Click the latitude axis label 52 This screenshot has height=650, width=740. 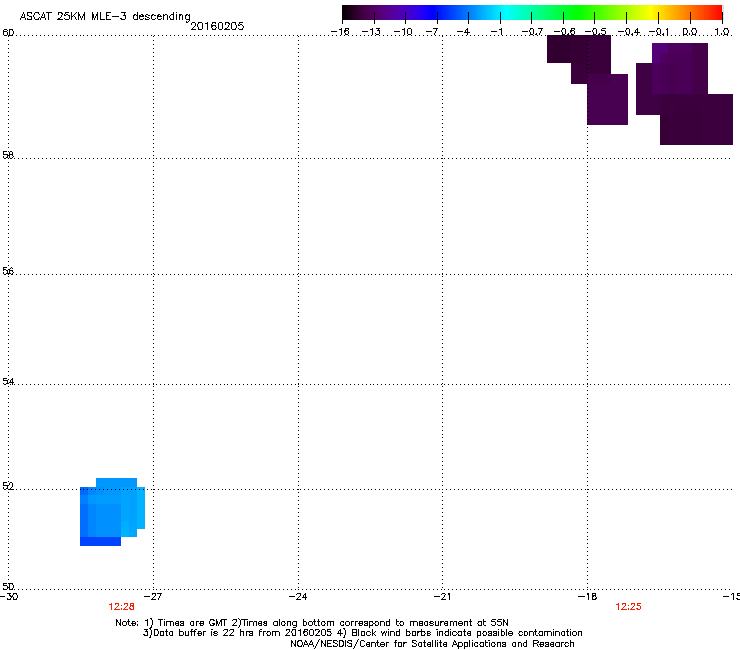(x=8, y=486)
